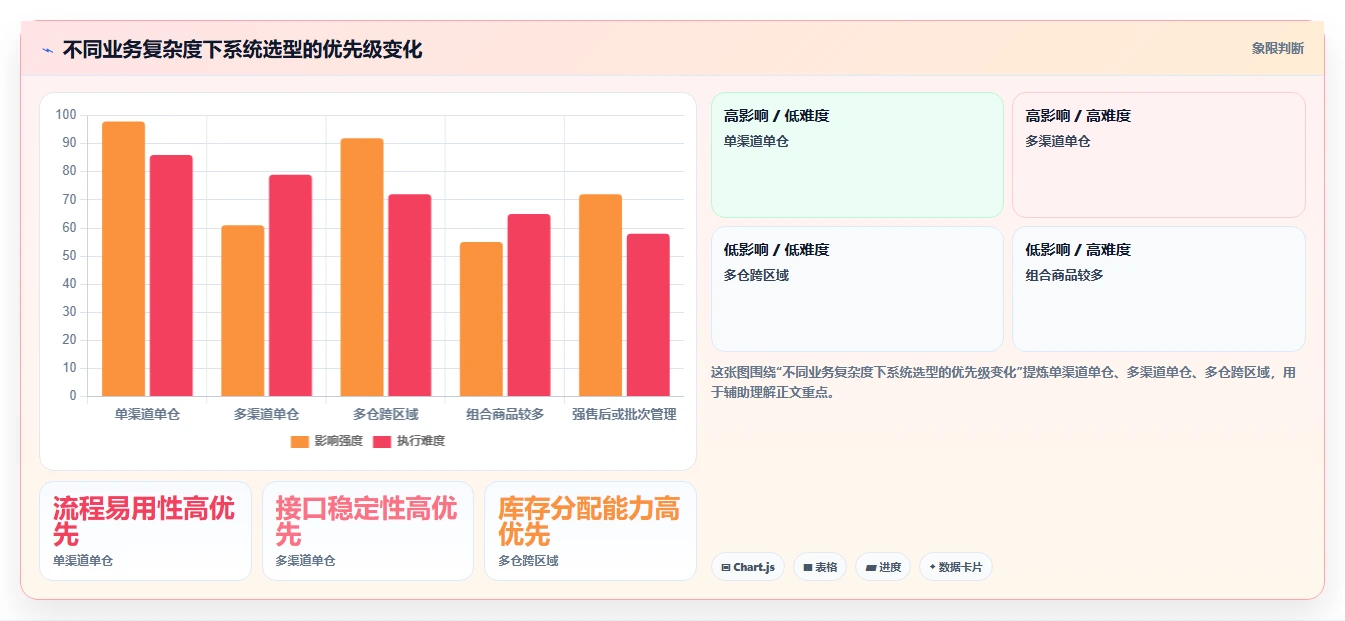Screen dimensions: 1345x621
Task: Click the 多仓跨区域 subtitle under 库存分配能力高优先
Action: [528, 561]
